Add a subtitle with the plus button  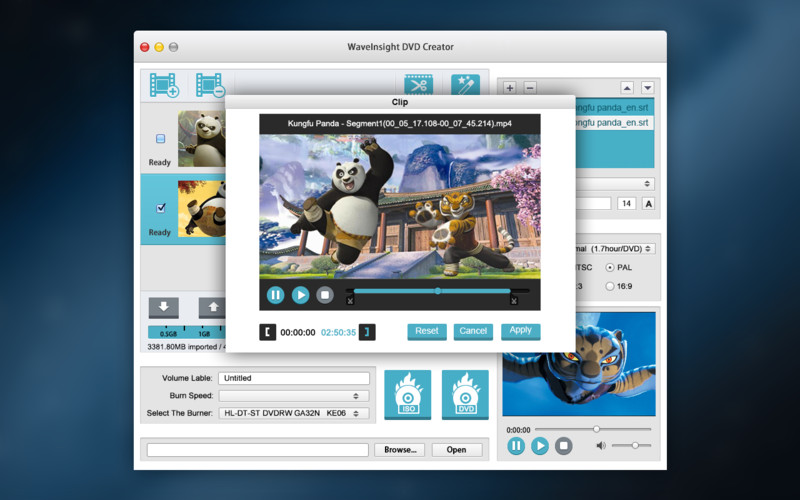(509, 88)
